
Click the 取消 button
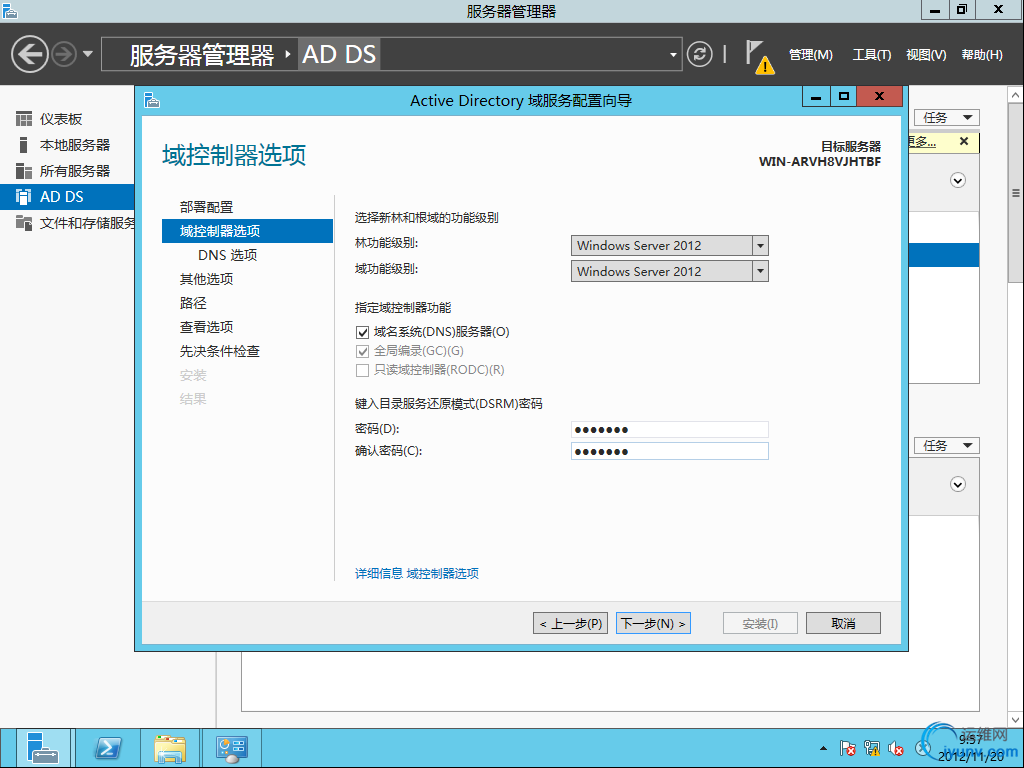pos(843,624)
